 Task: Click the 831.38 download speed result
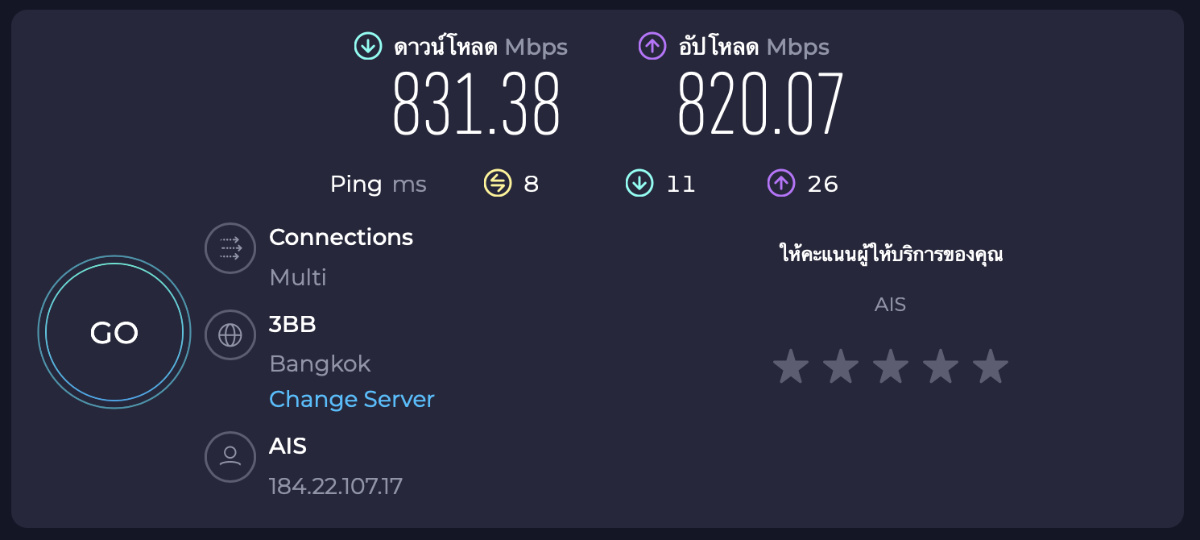click(x=476, y=105)
